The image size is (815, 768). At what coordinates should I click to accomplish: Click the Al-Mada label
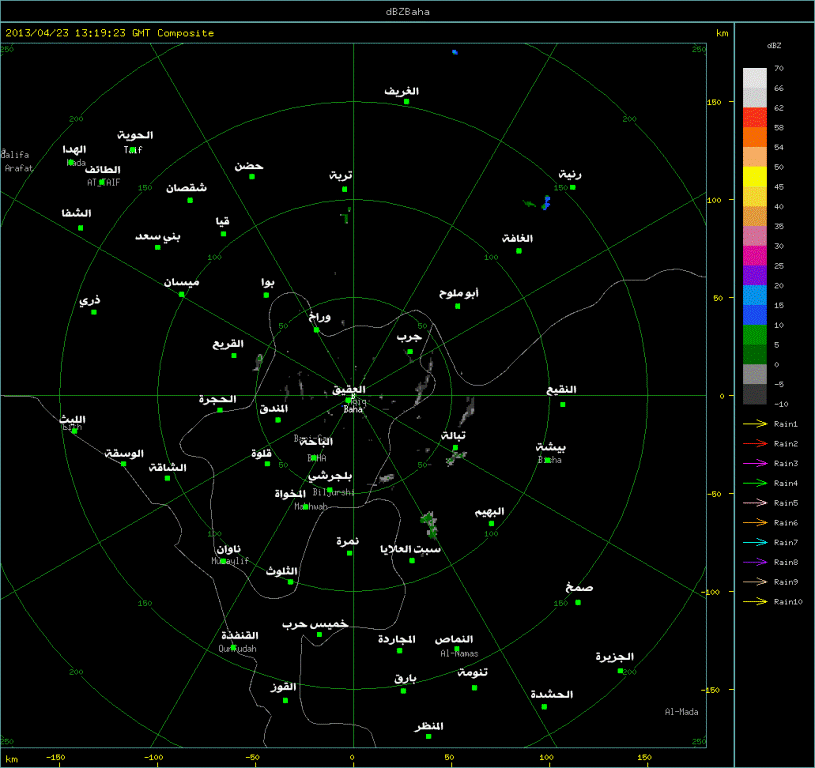point(681,712)
